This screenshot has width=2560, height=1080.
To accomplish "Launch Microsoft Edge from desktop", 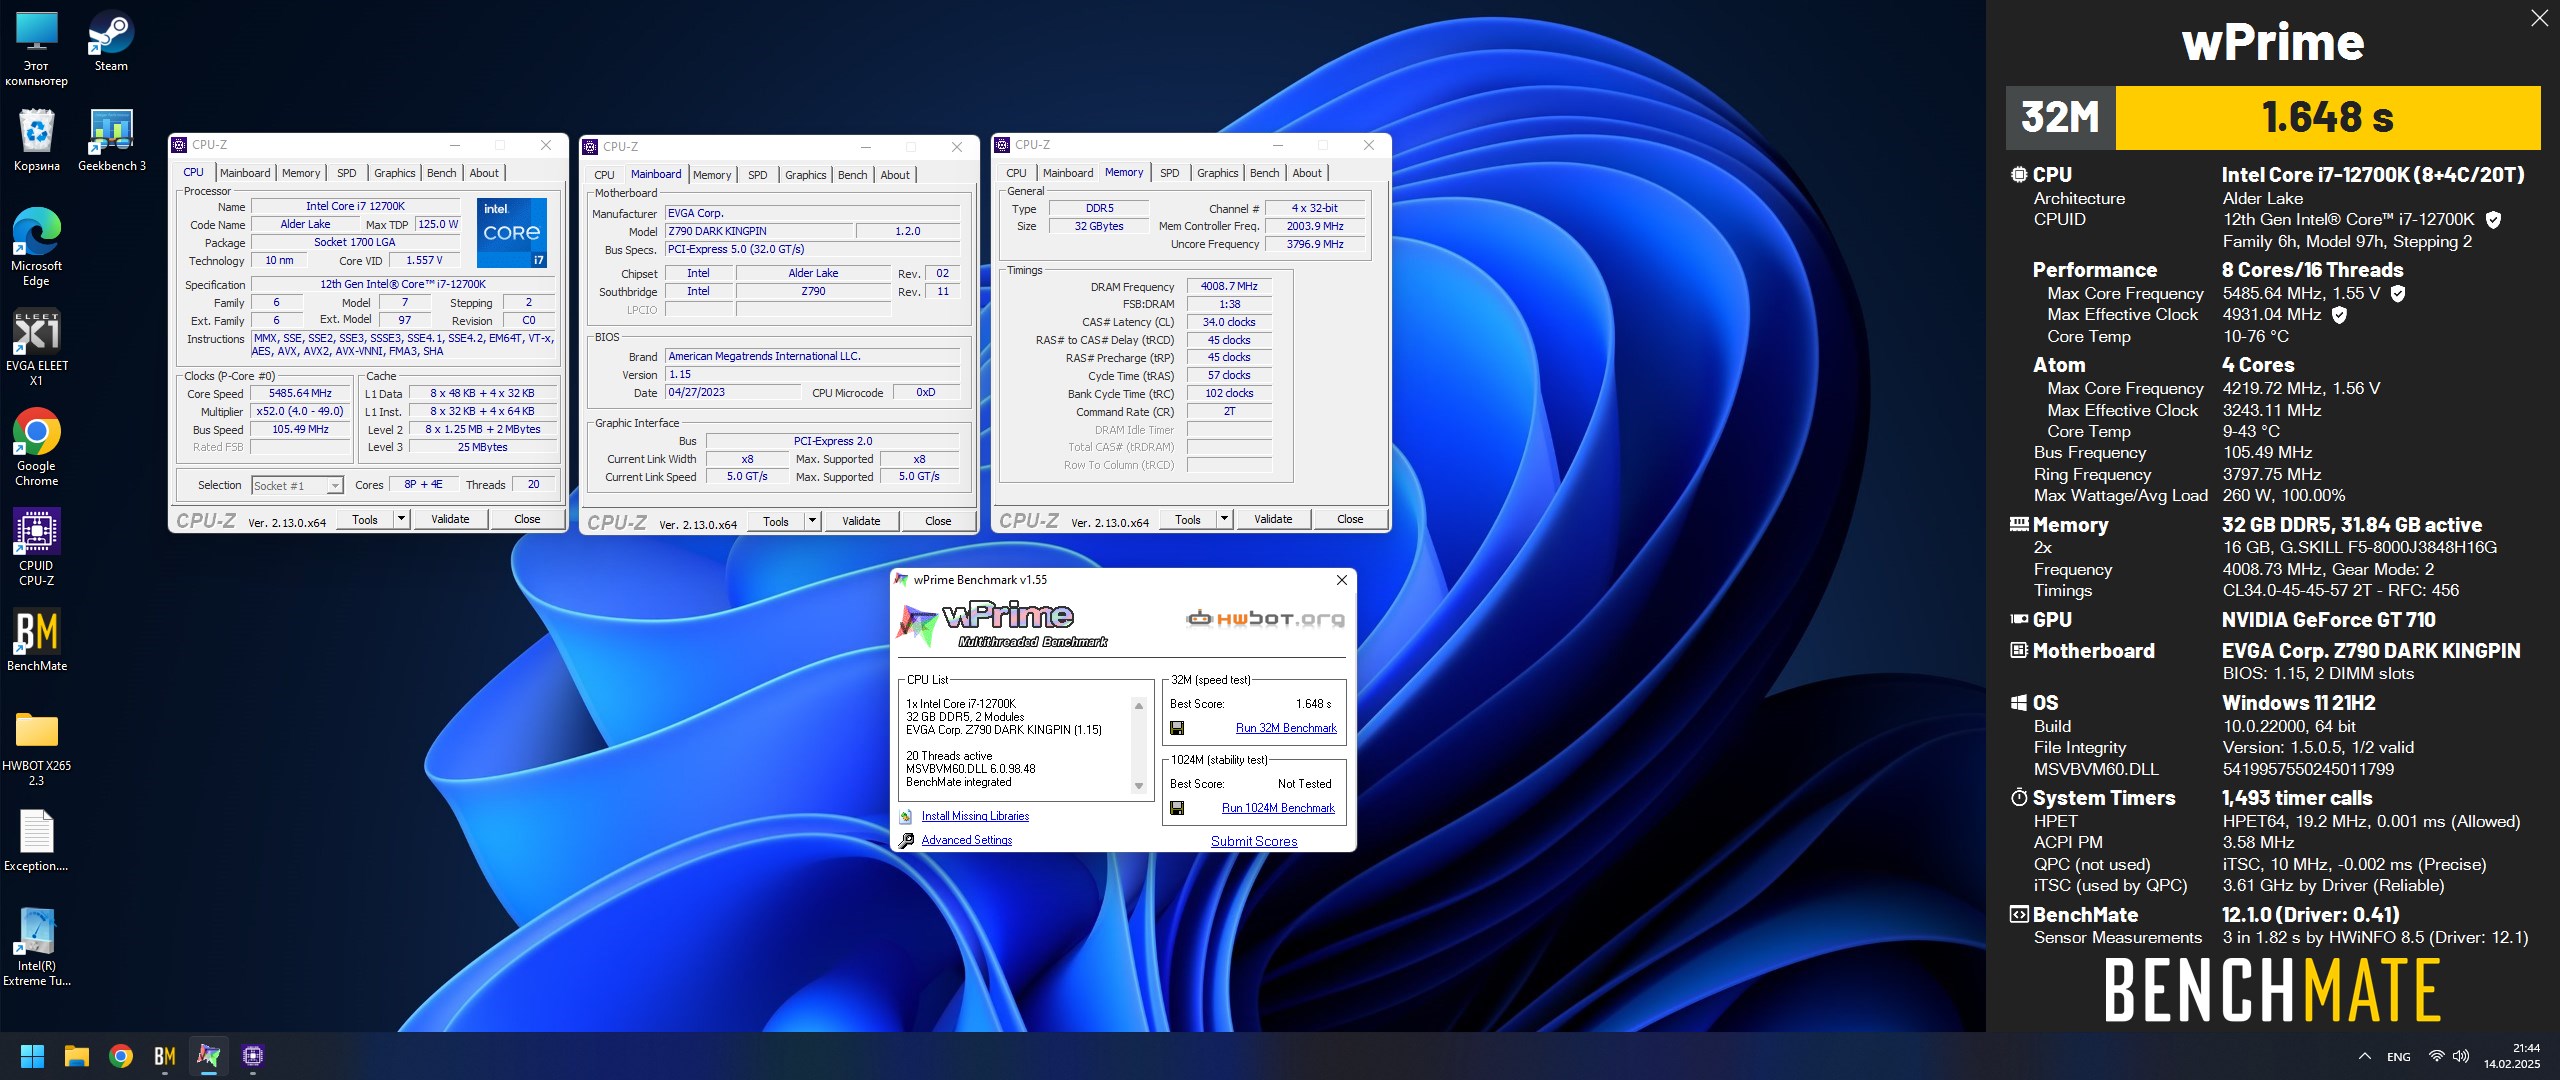I will tap(37, 247).
